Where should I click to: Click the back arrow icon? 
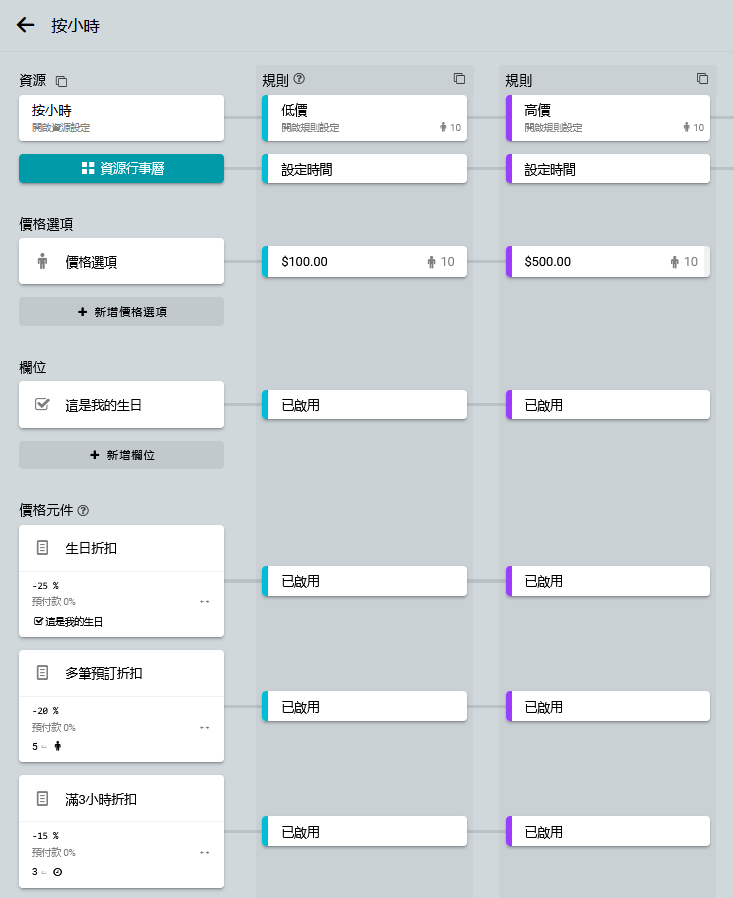(x=26, y=26)
